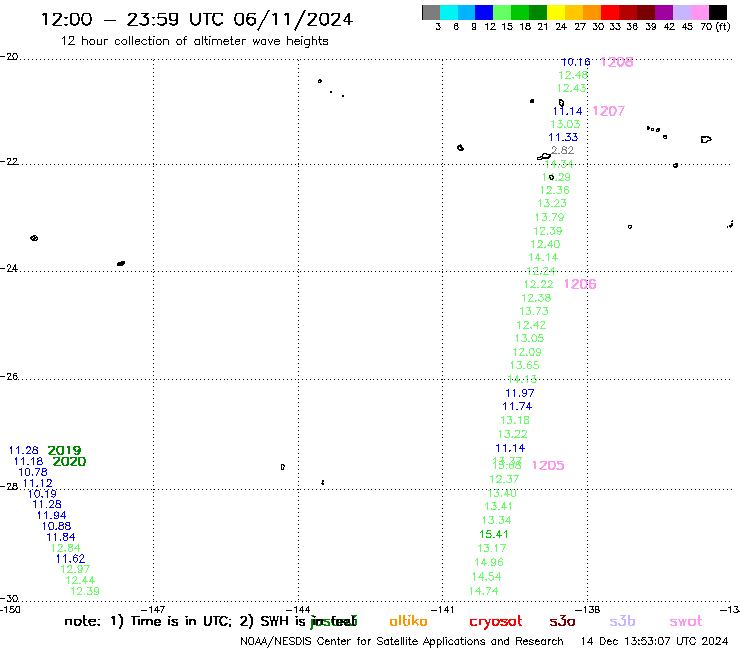Select the cyan swatch in the legend bar

[x=449, y=12]
